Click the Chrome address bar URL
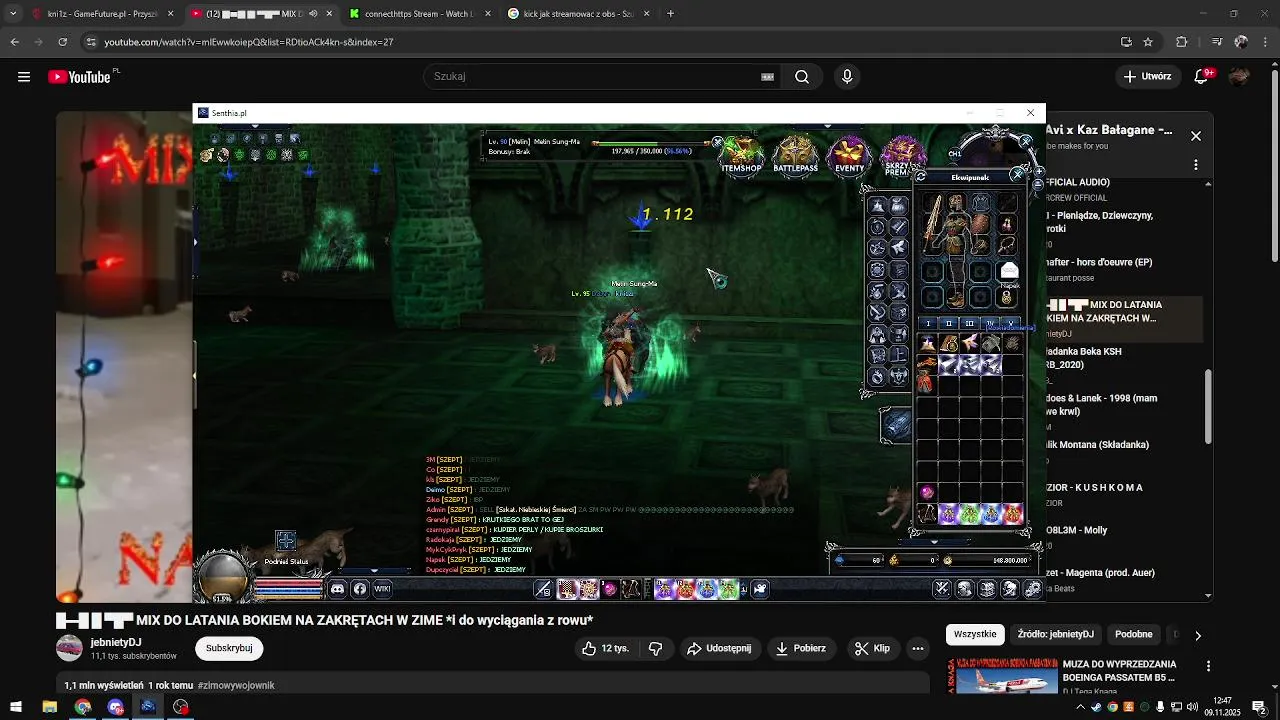The height and width of the screenshot is (720, 1280). [x=249, y=42]
